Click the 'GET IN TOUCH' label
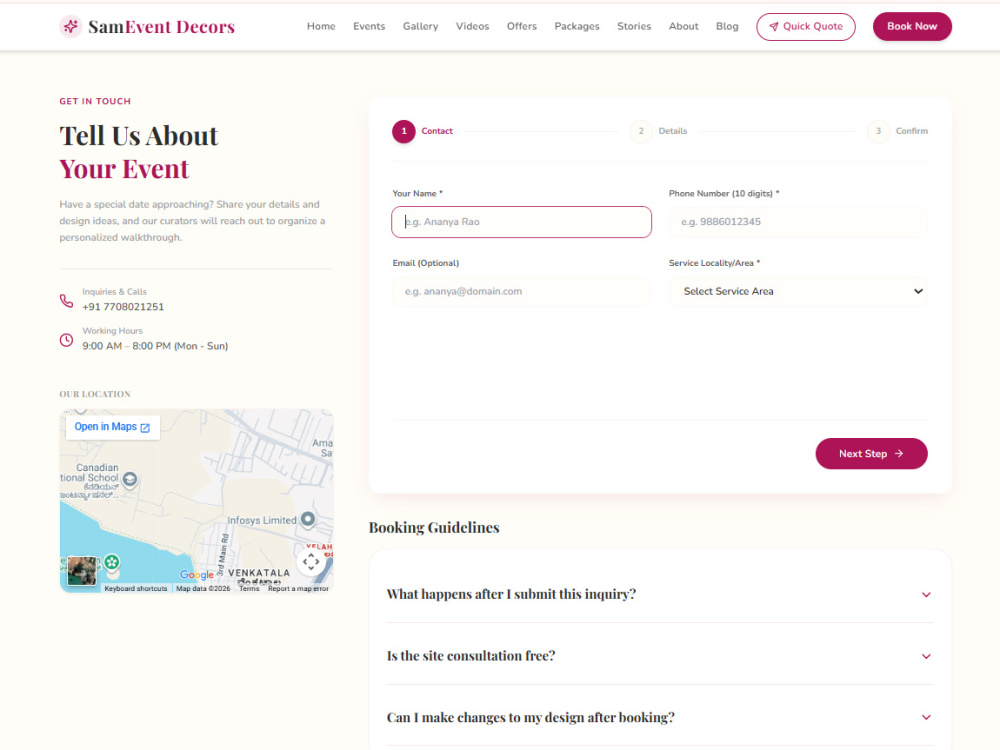This screenshot has height=750, width=1000. [x=95, y=101]
